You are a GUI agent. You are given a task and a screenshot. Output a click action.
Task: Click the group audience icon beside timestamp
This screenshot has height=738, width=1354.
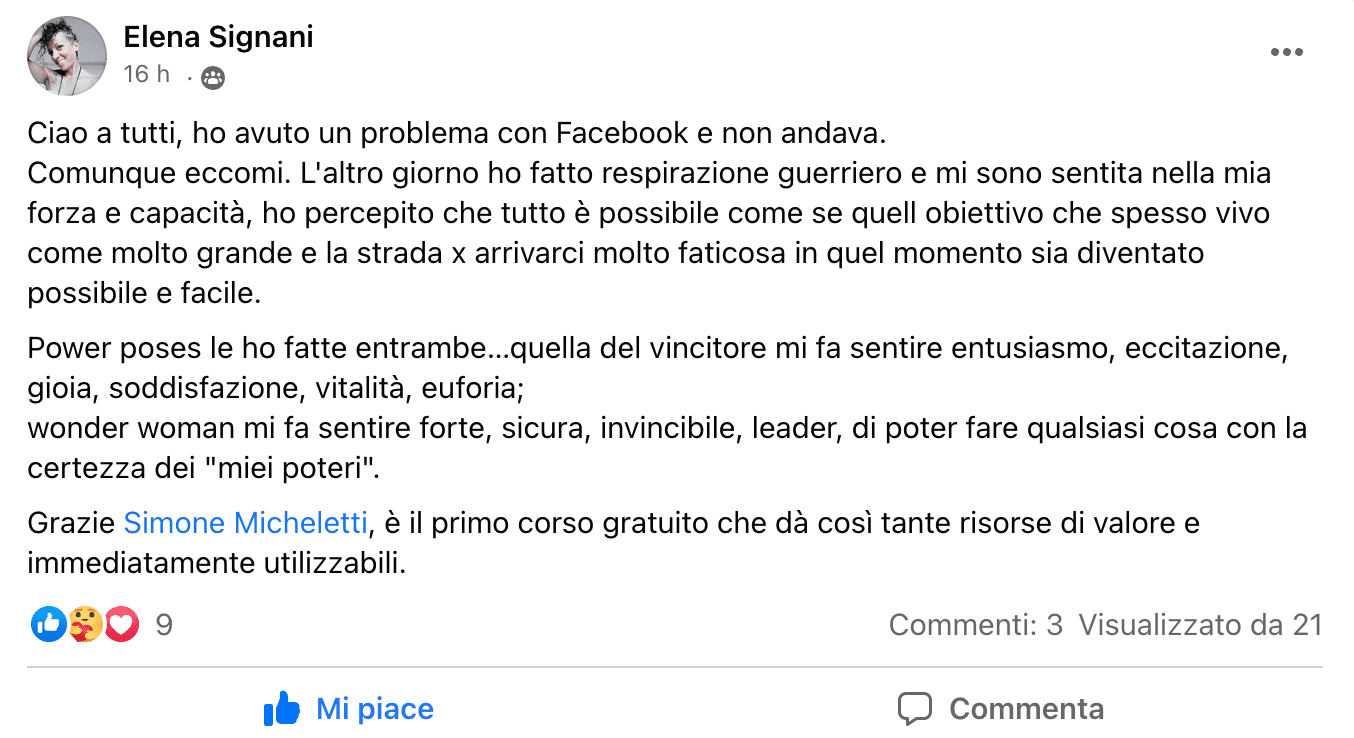212,77
